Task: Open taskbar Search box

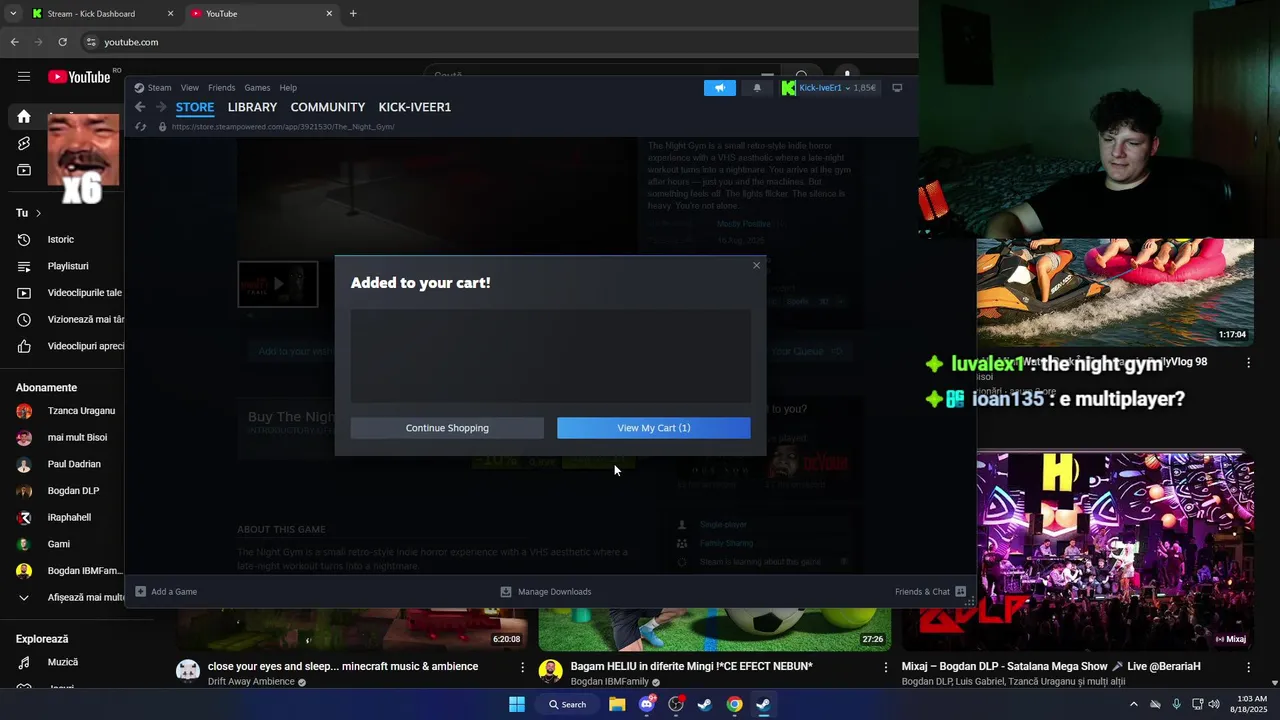Action: (x=568, y=704)
